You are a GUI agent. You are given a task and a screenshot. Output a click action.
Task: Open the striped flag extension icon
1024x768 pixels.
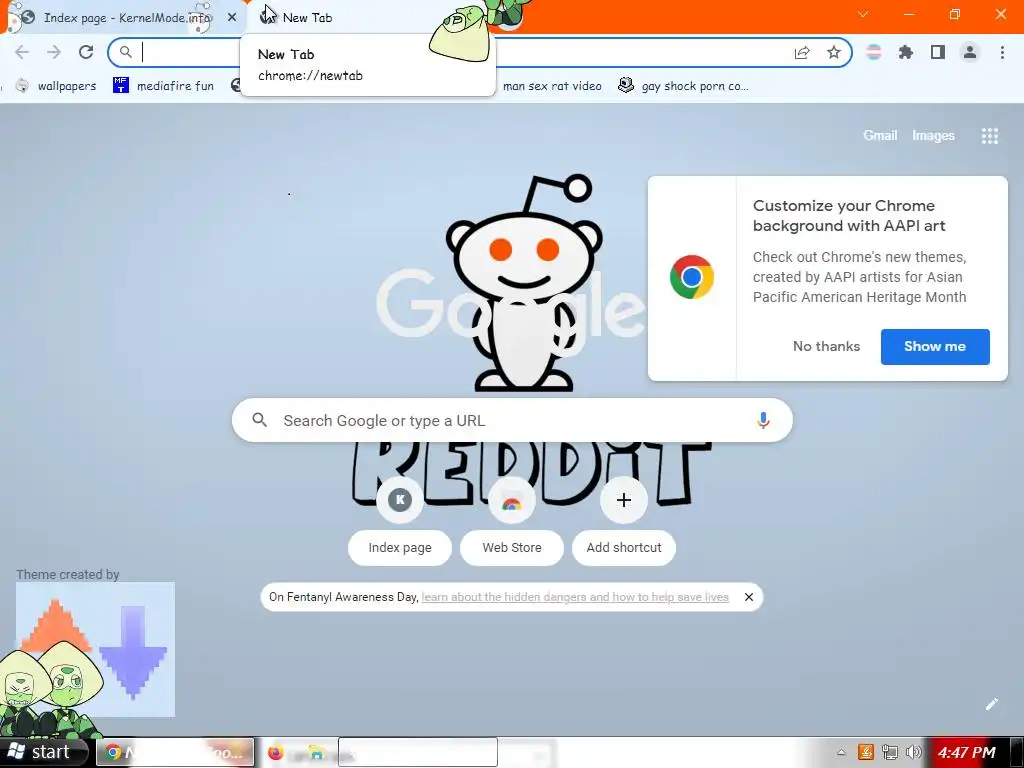pos(874,52)
